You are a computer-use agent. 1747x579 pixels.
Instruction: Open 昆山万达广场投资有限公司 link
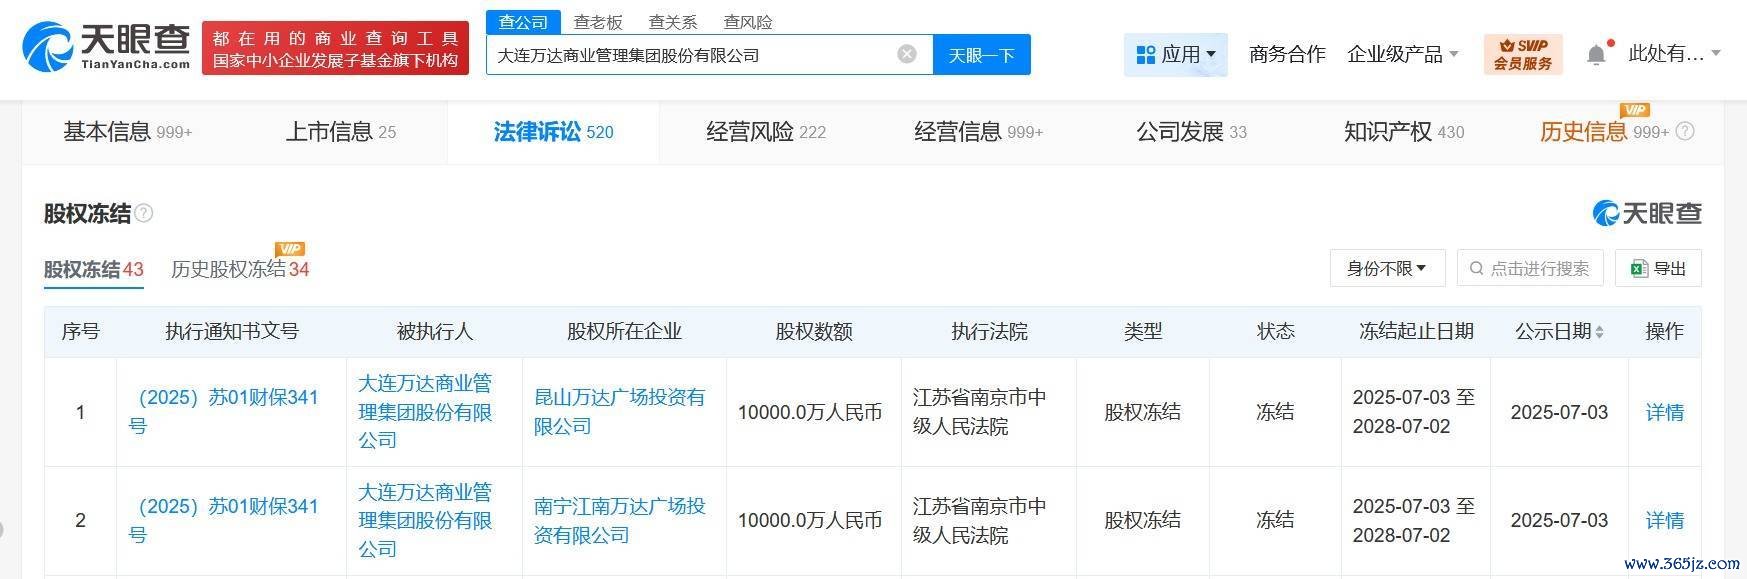click(x=620, y=411)
